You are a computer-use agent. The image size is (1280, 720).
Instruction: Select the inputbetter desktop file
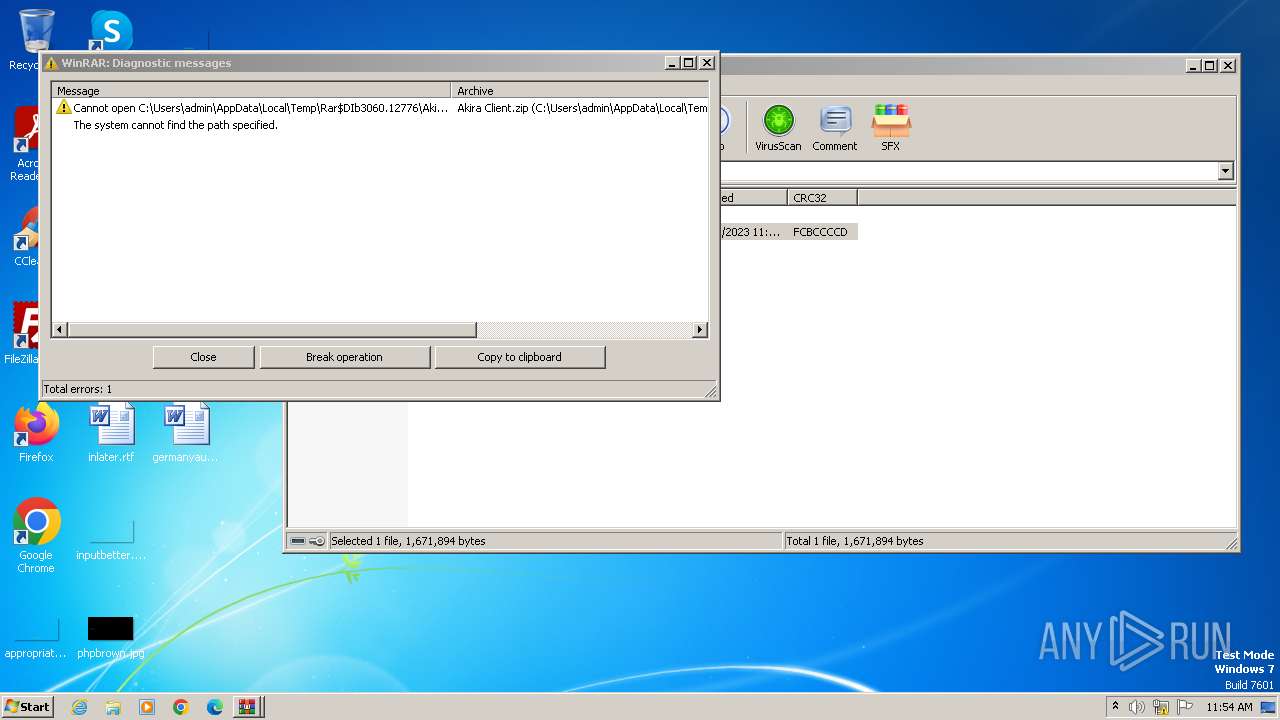coord(110,540)
